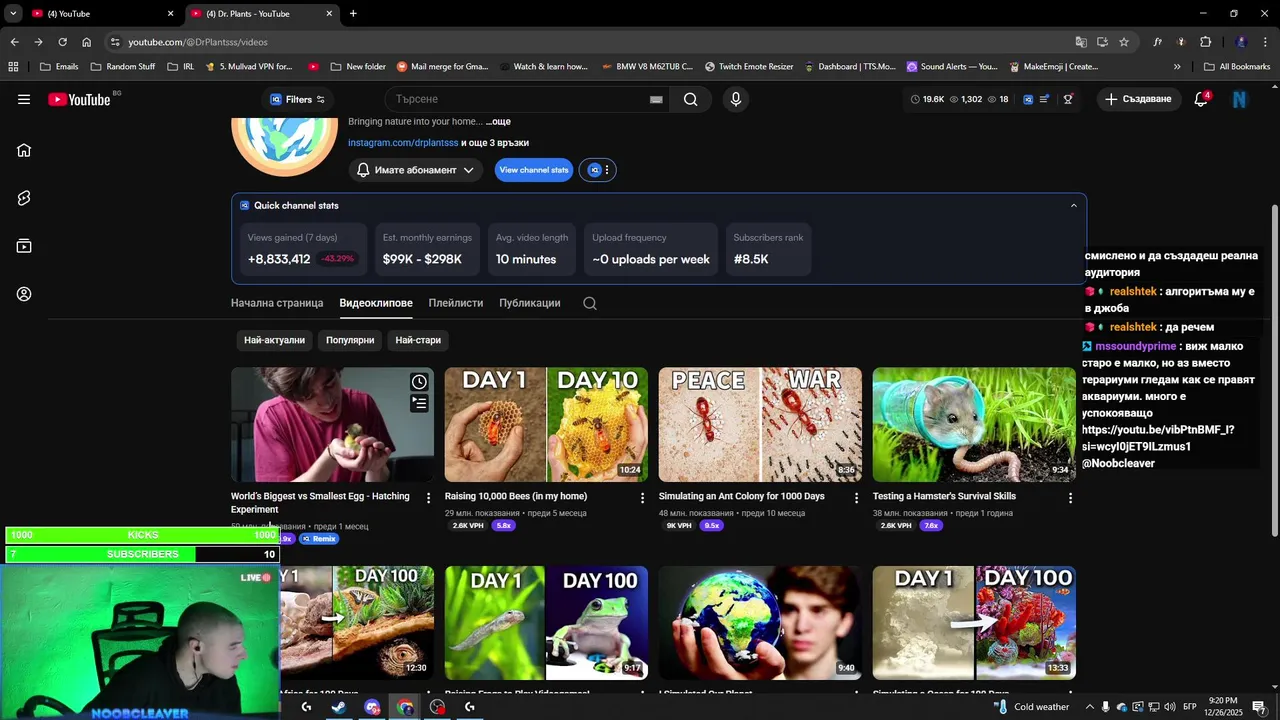Screen dimensions: 1280x720
Task: Open the YouTube hamburger guide menu
Action: [x=24, y=99]
